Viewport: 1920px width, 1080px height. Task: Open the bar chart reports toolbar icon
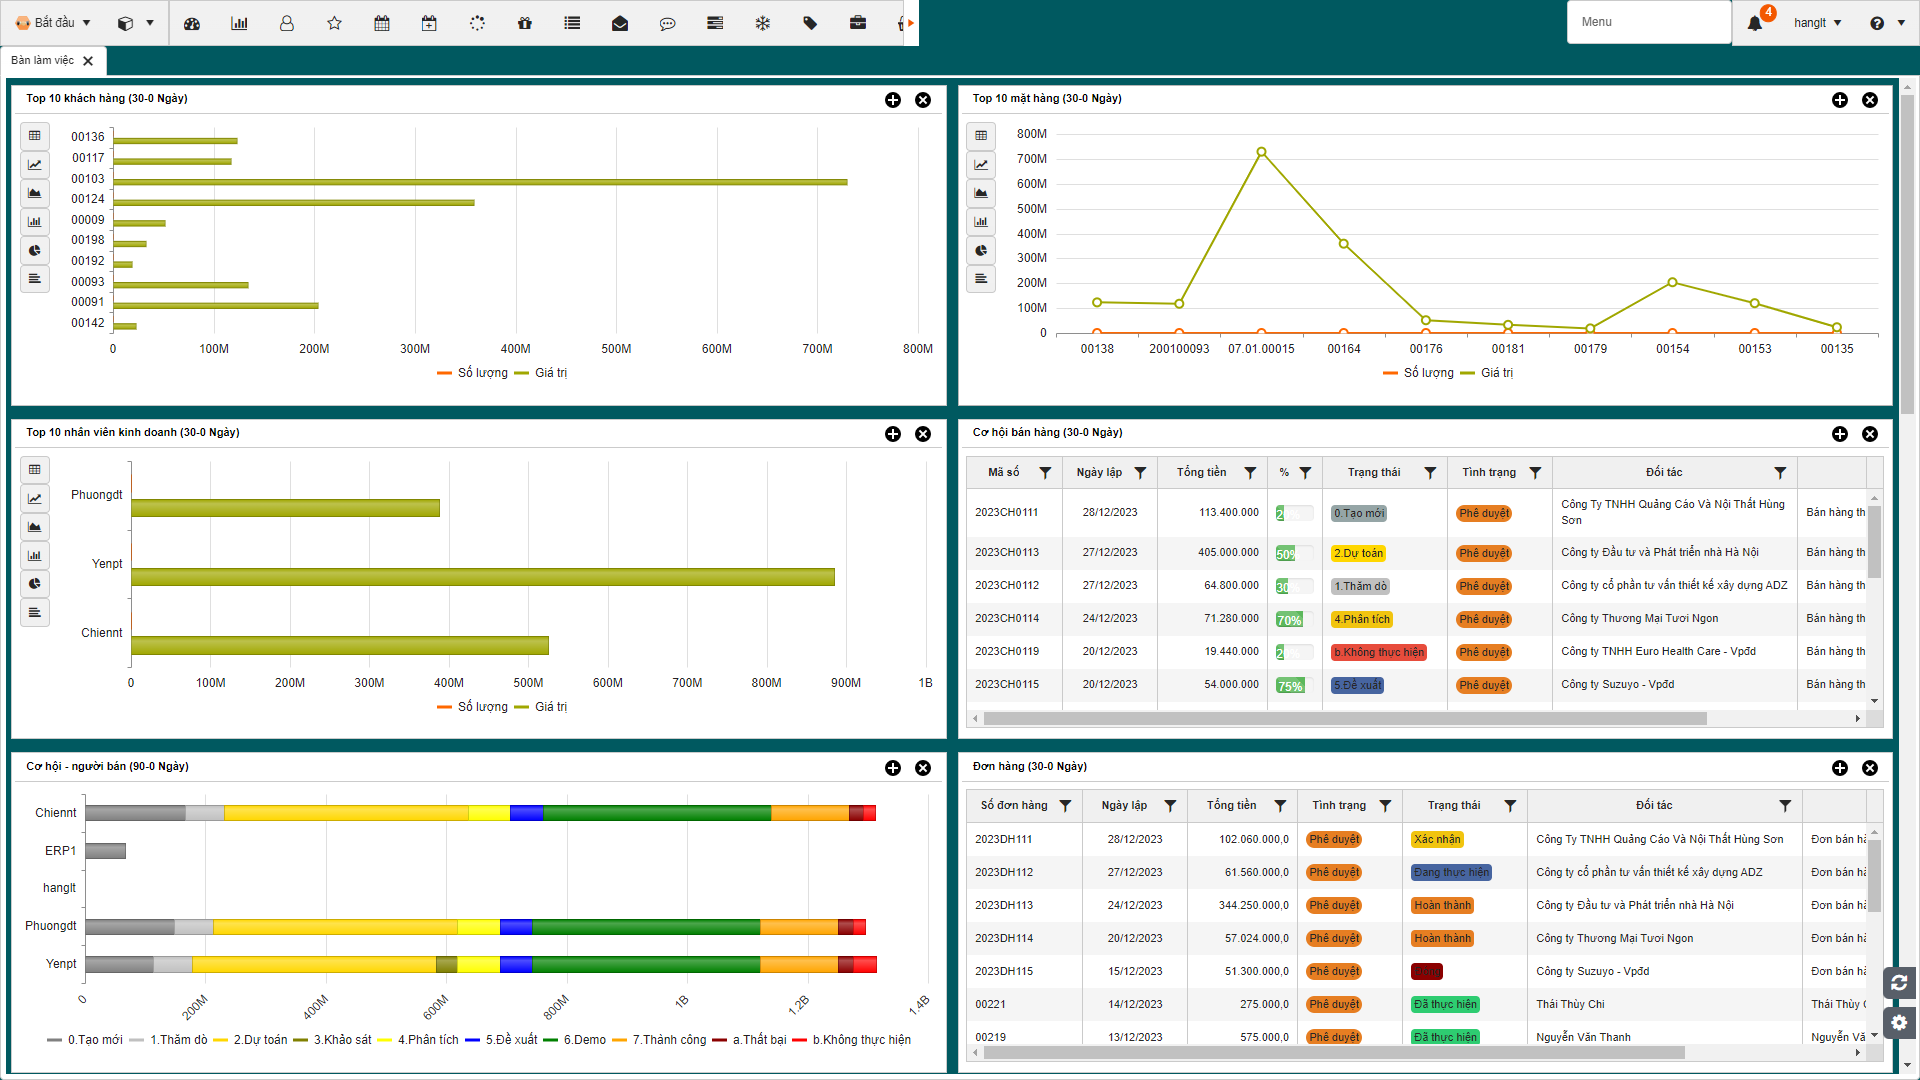point(239,23)
